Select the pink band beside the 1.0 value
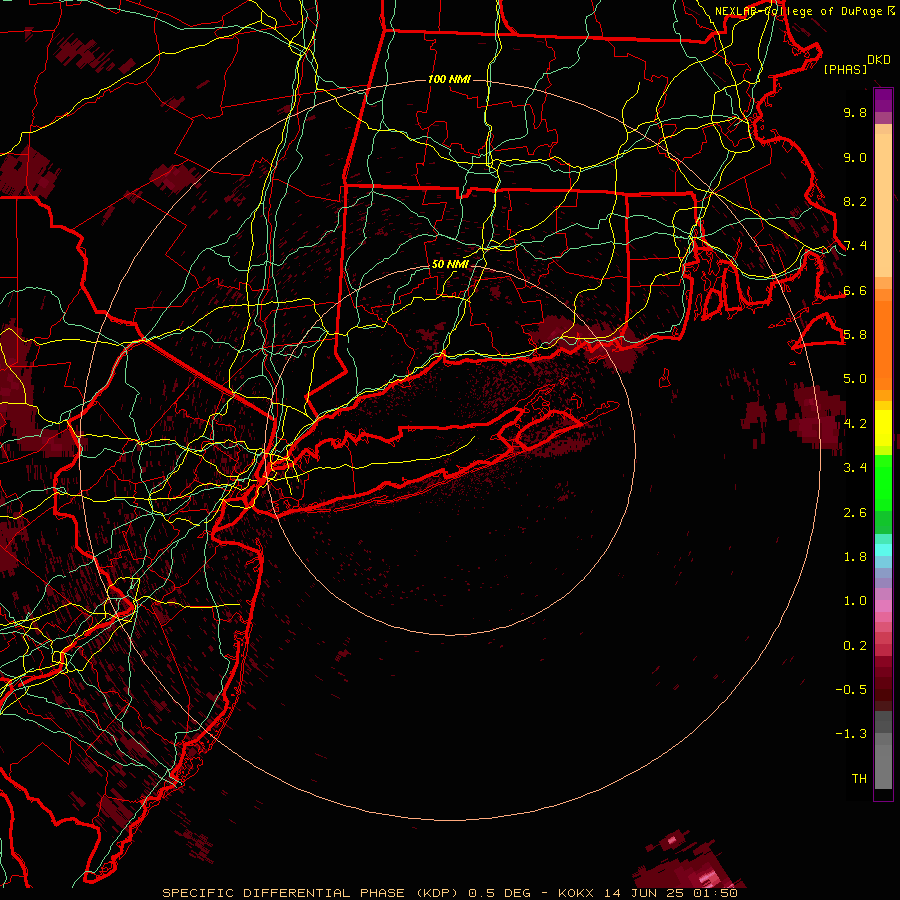Viewport: 900px width, 900px height. pos(883,604)
